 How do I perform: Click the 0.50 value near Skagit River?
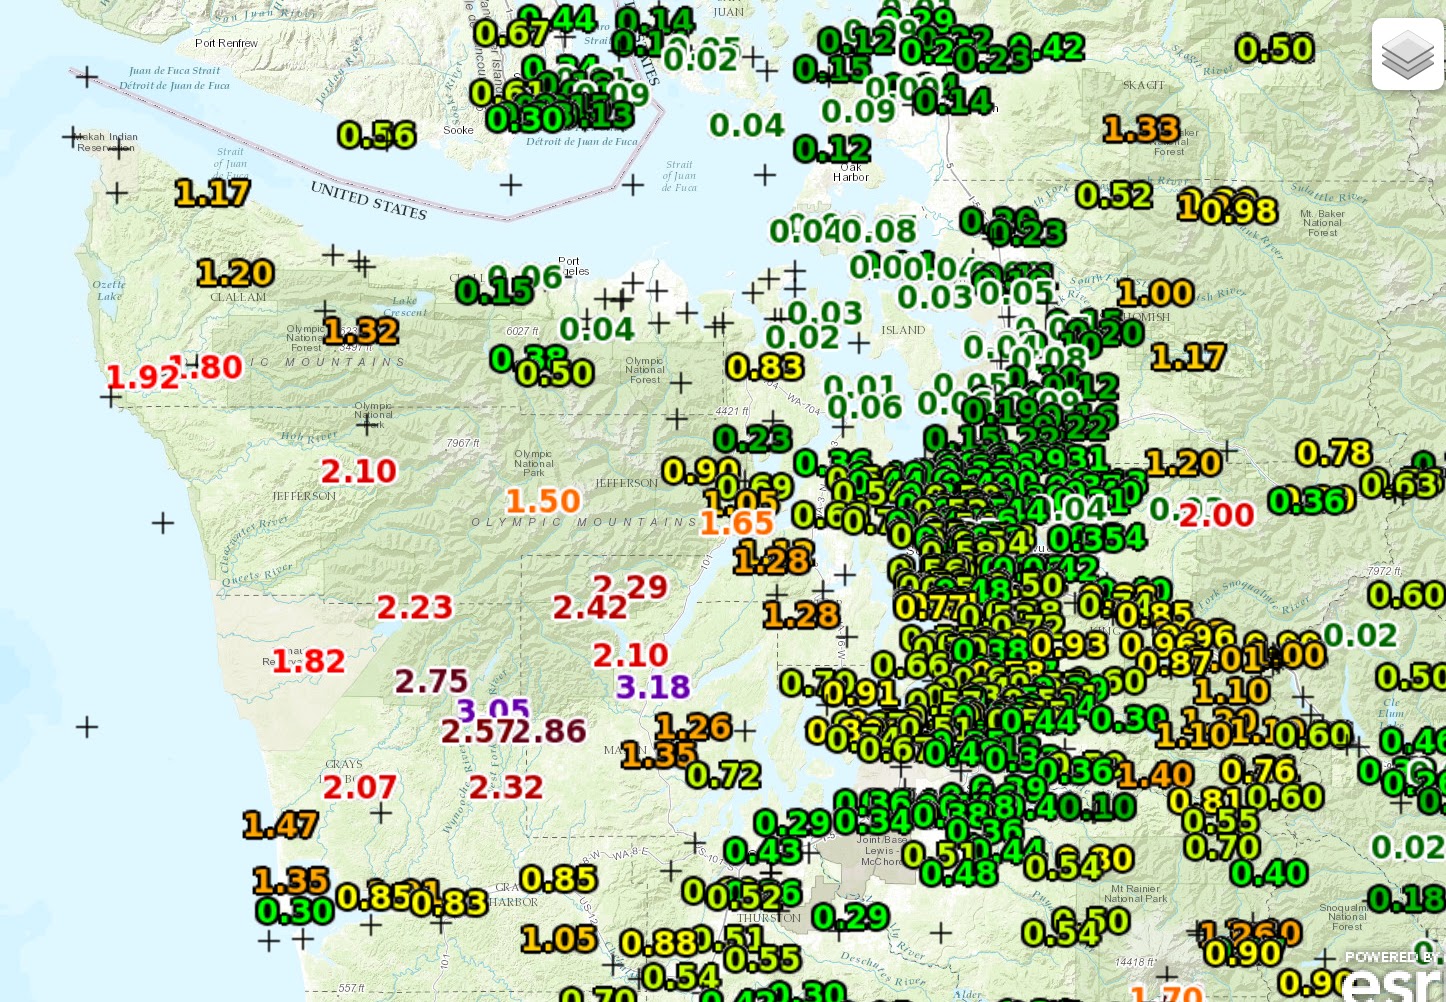pyautogui.click(x=1276, y=47)
